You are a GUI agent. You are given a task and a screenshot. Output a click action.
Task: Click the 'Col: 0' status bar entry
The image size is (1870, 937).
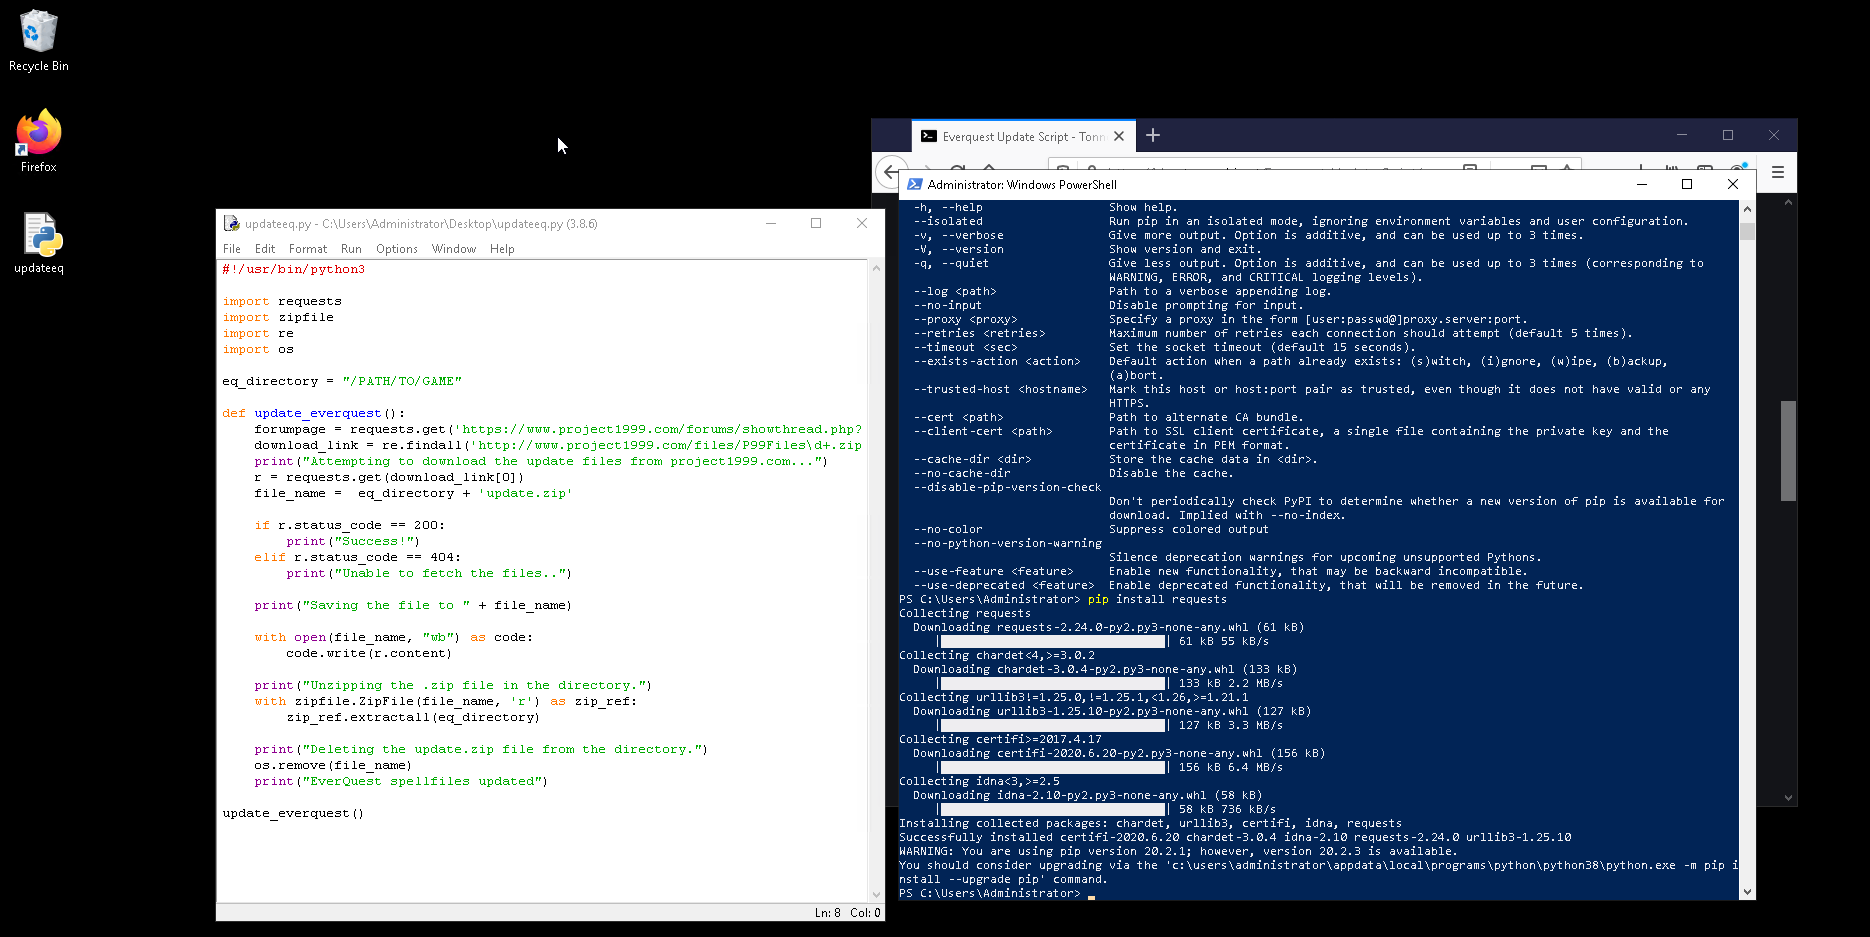click(x=865, y=913)
